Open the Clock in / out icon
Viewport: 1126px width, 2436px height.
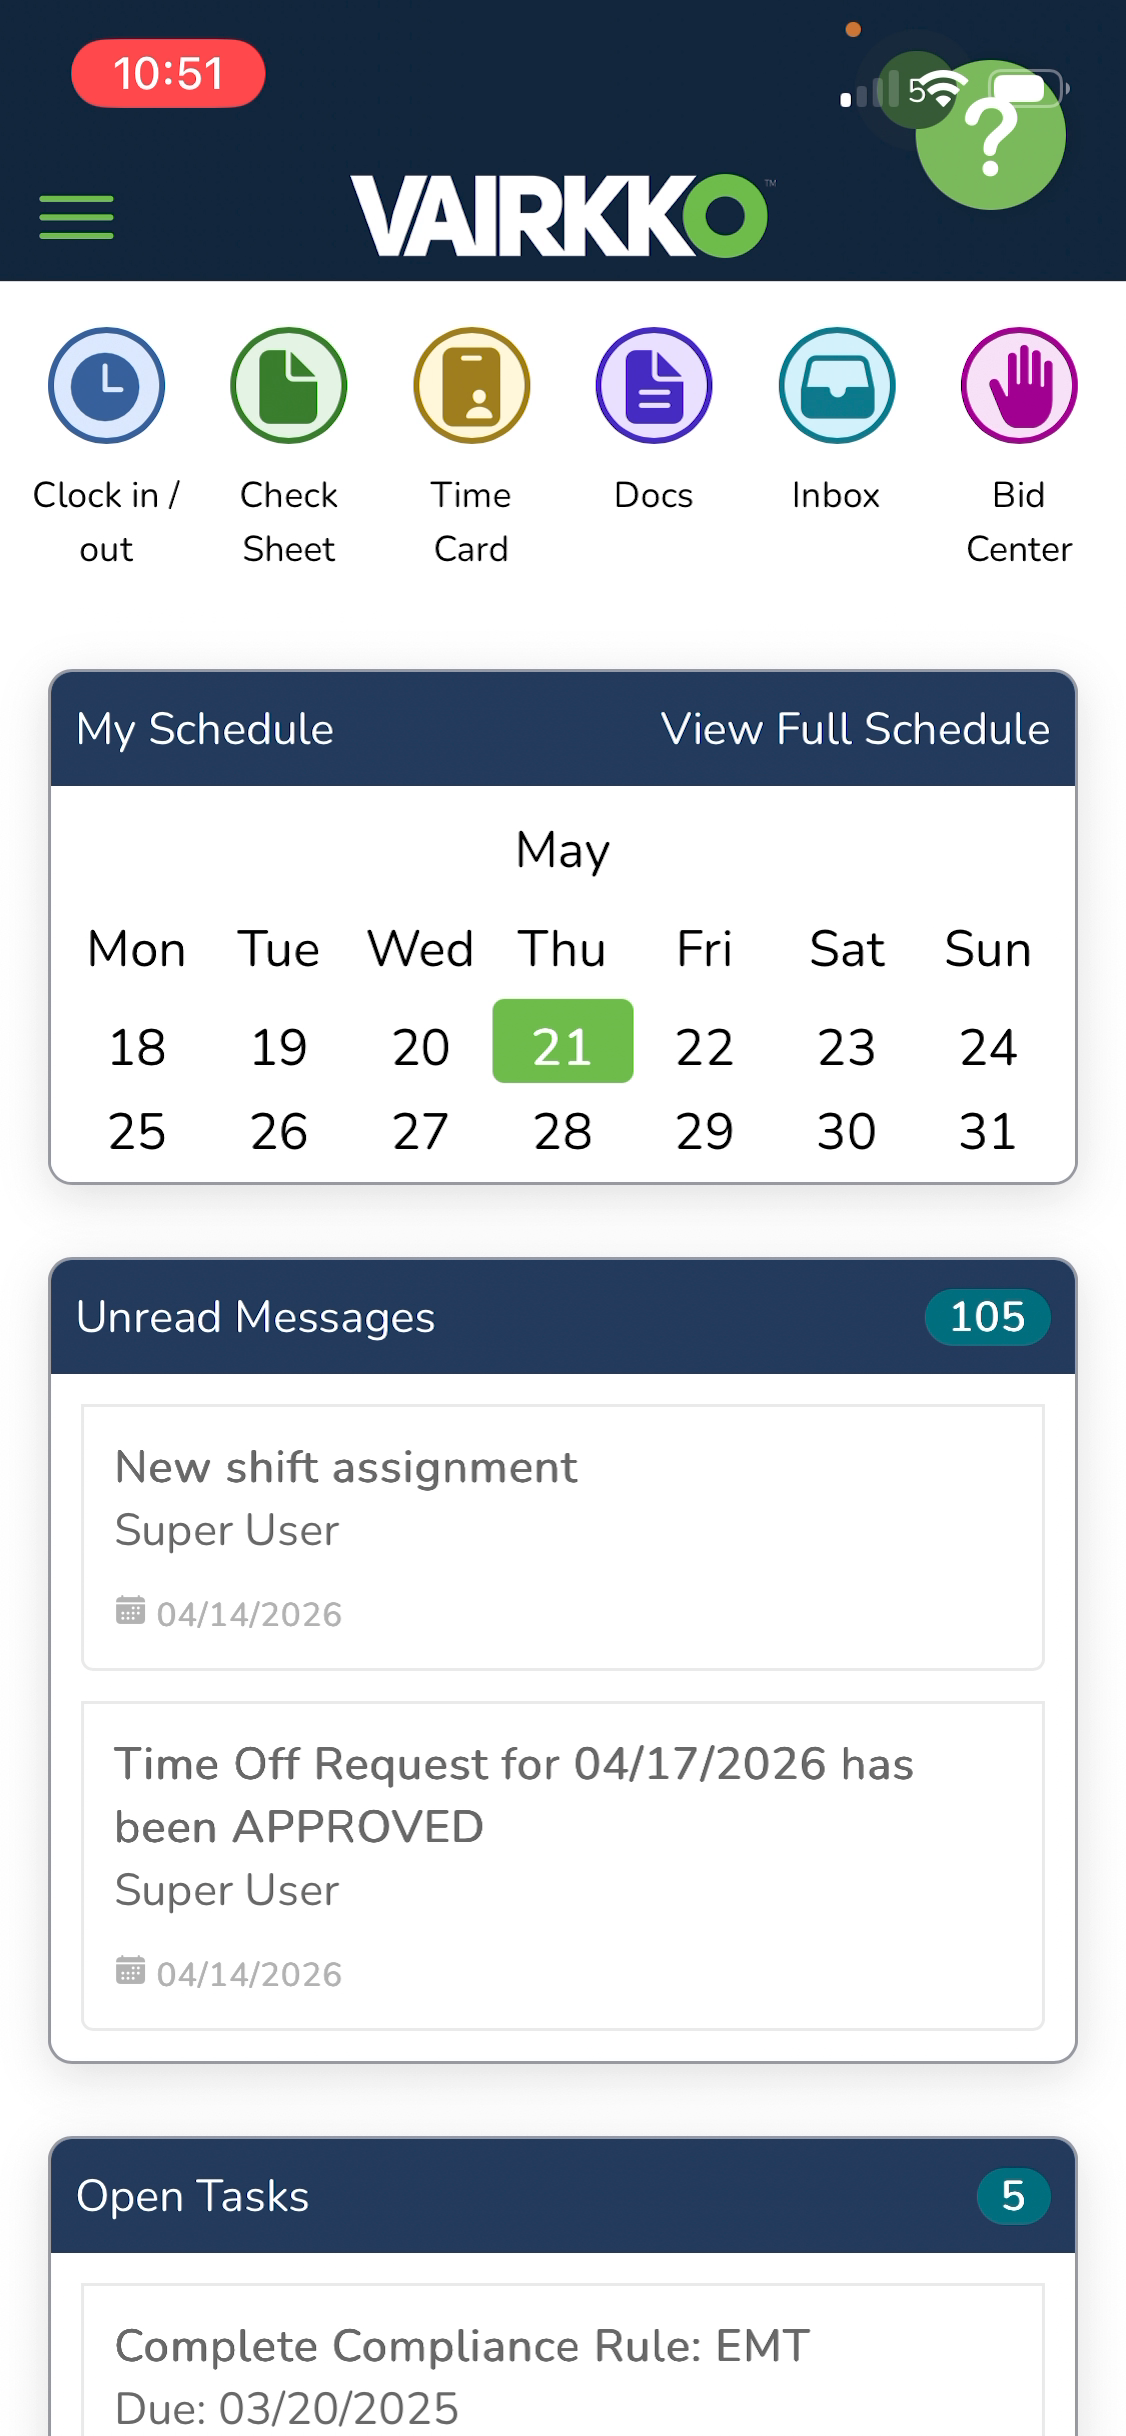point(106,385)
